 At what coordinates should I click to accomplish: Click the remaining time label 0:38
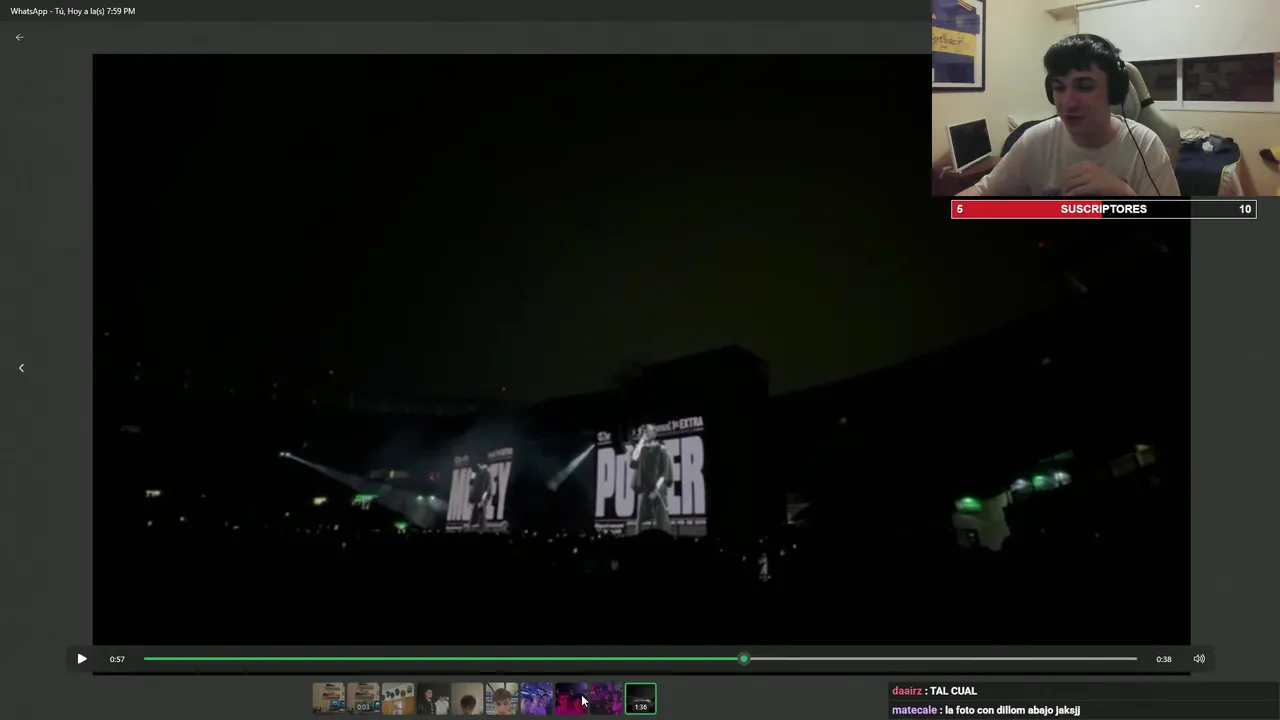click(1164, 659)
